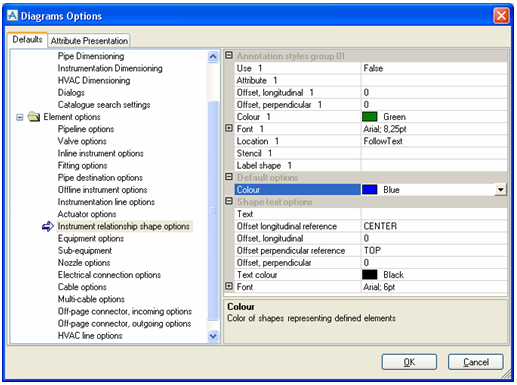
Task: Collapse Annotation styles group 01 section
Action: (x=229, y=55)
